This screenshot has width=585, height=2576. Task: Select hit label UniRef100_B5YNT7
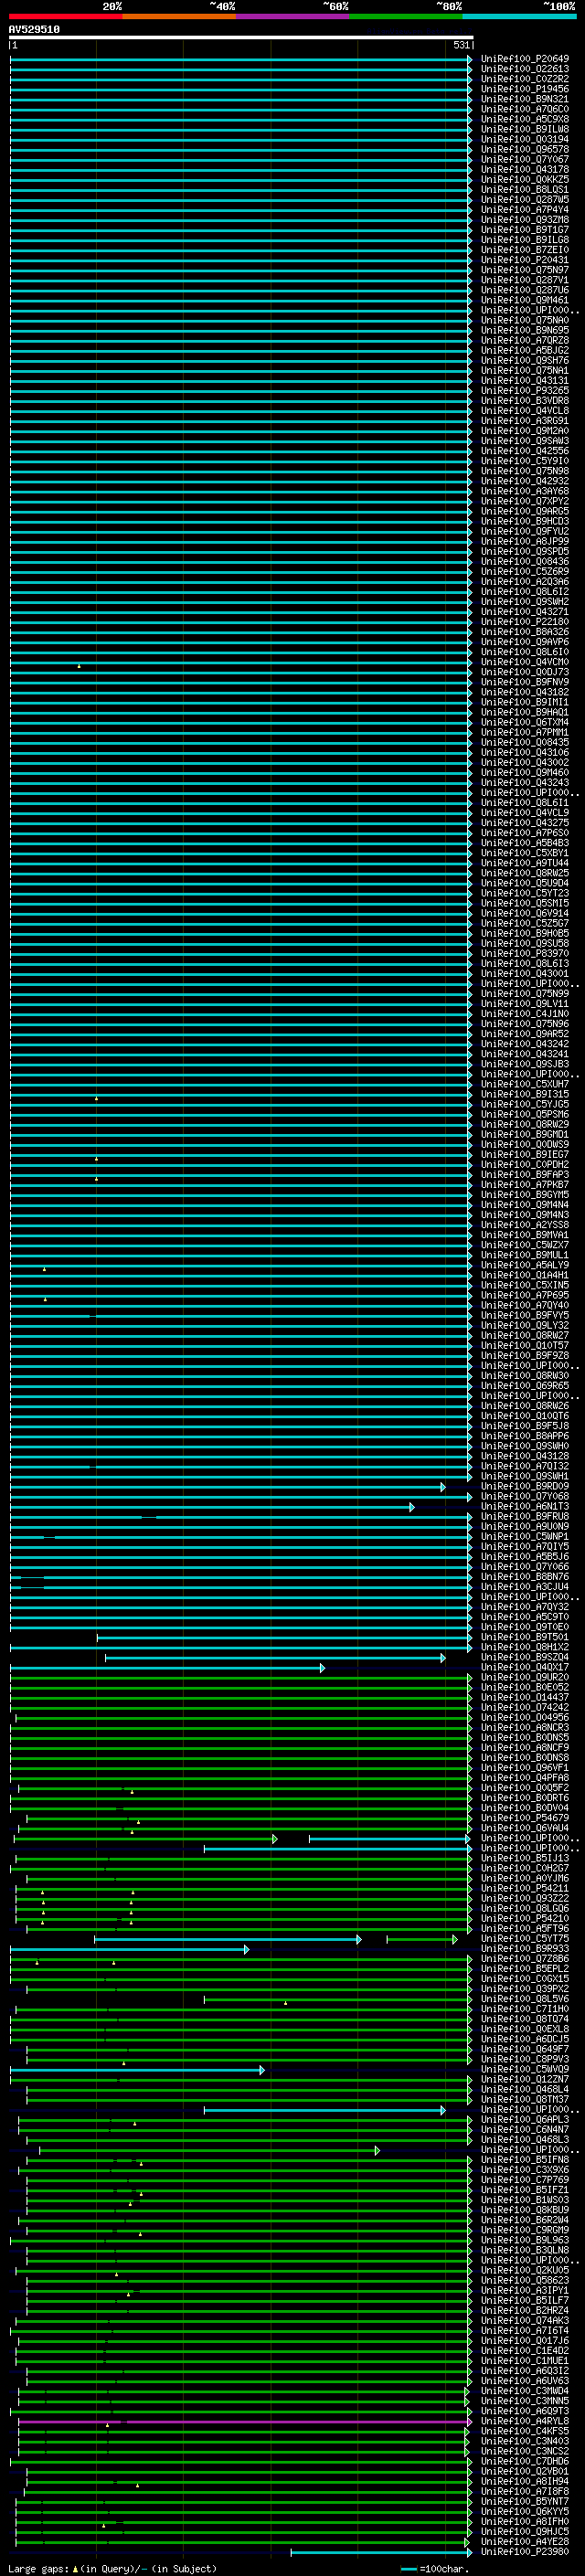pos(525,2501)
